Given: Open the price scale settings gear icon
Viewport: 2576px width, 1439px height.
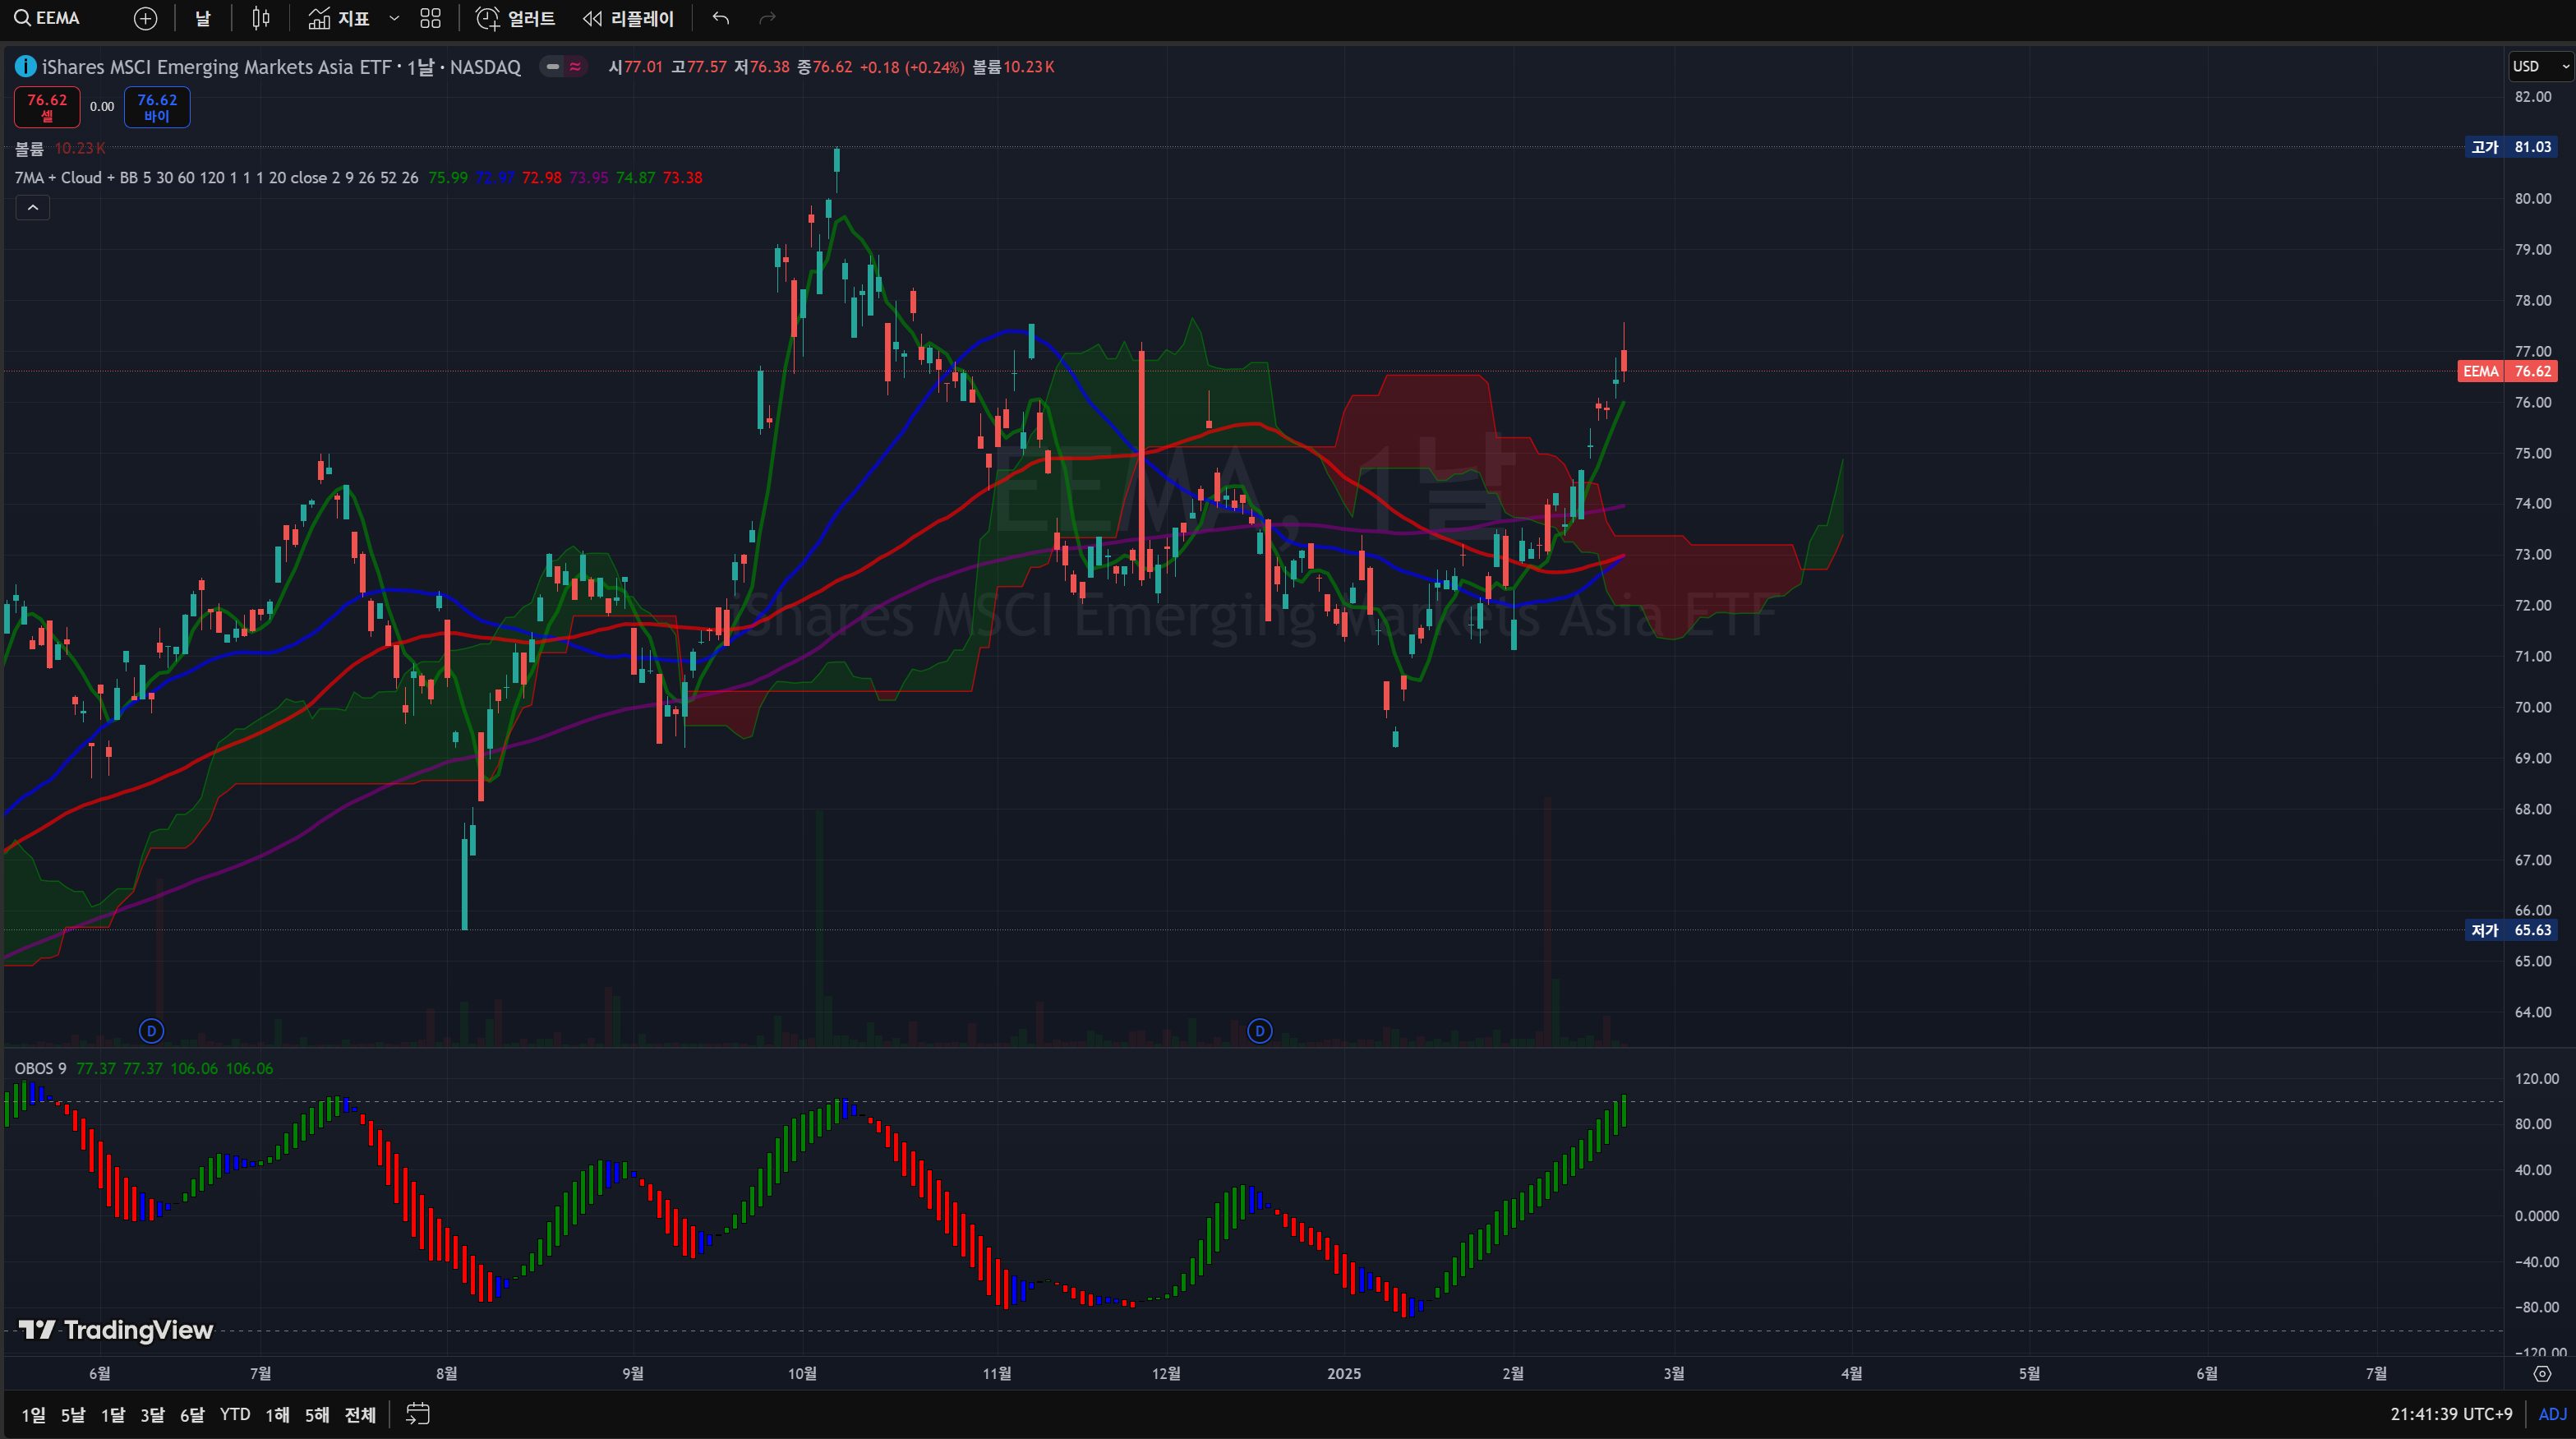Looking at the screenshot, I should tap(2542, 1374).
